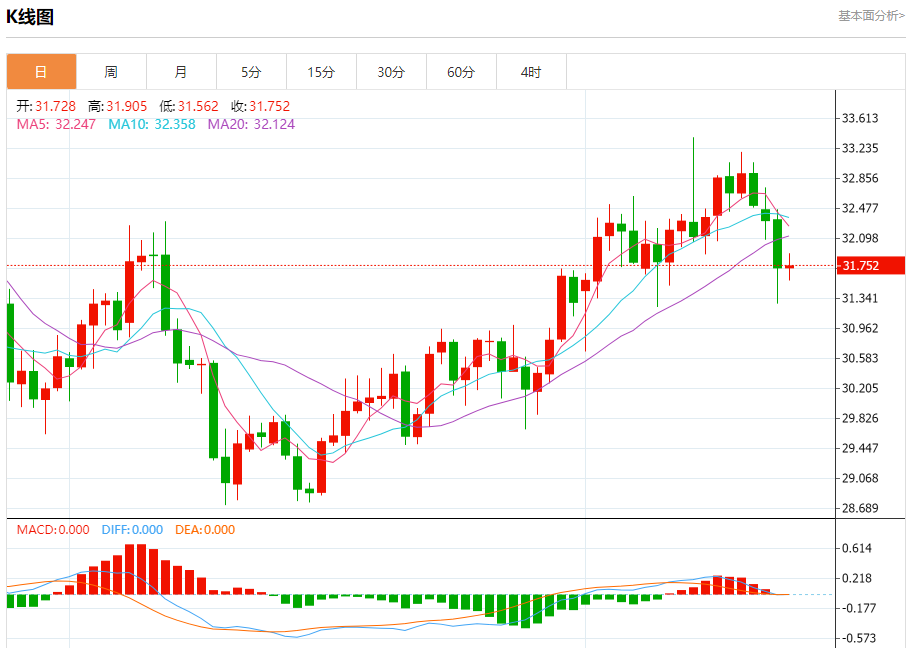
Task: Switch to the 月 monthly tab
Action: [181, 72]
